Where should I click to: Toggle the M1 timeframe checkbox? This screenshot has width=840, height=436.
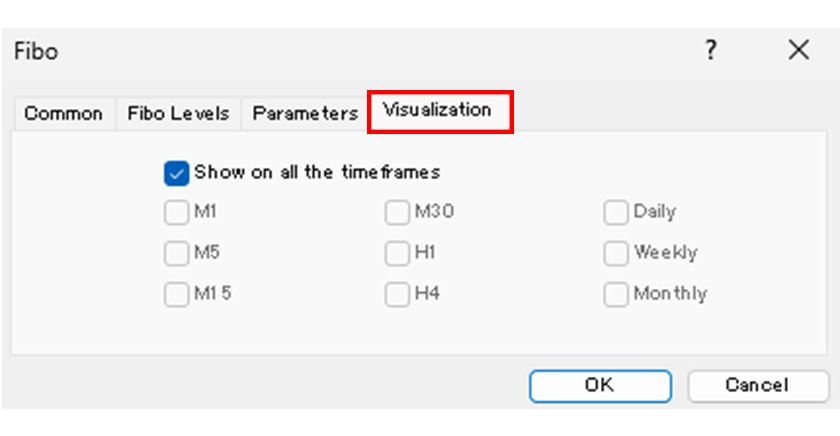tap(177, 213)
